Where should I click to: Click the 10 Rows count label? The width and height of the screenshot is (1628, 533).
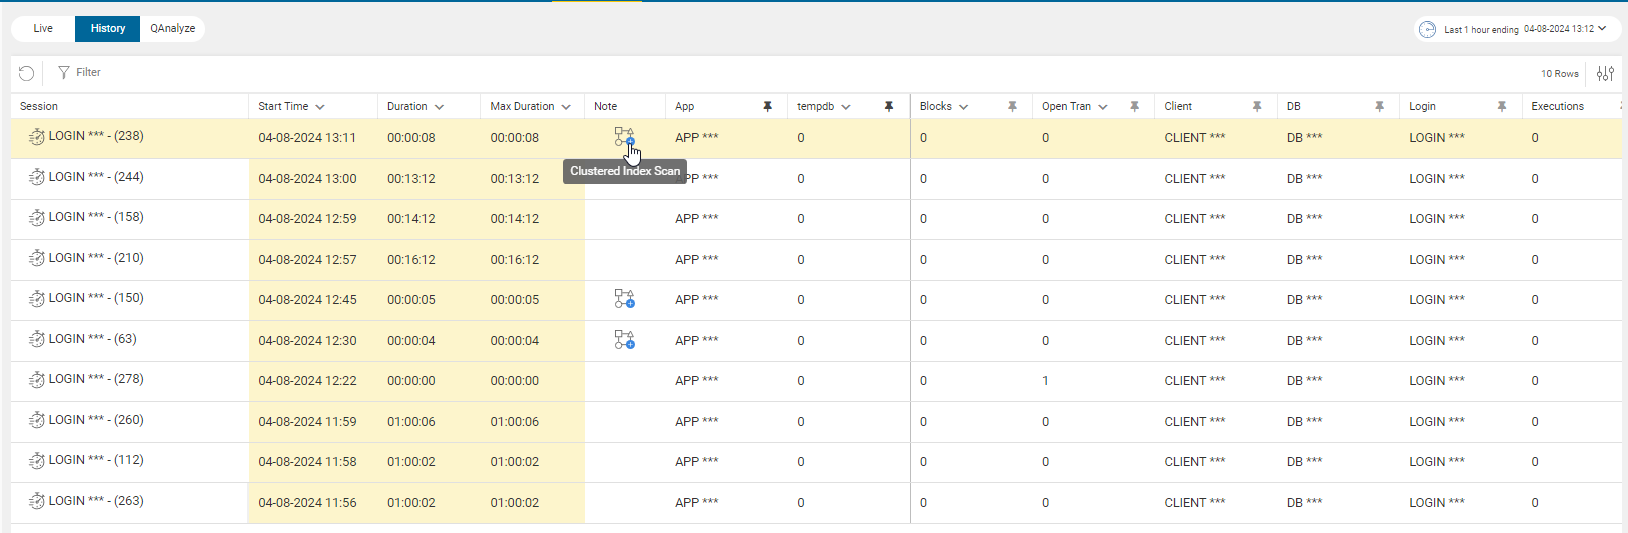tap(1559, 73)
